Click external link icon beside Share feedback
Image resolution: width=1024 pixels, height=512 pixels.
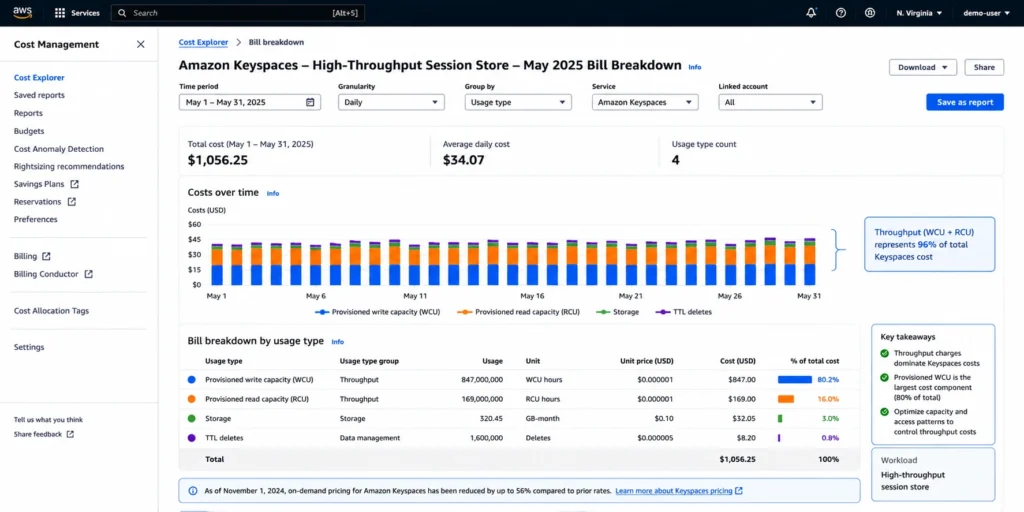click(x=70, y=434)
